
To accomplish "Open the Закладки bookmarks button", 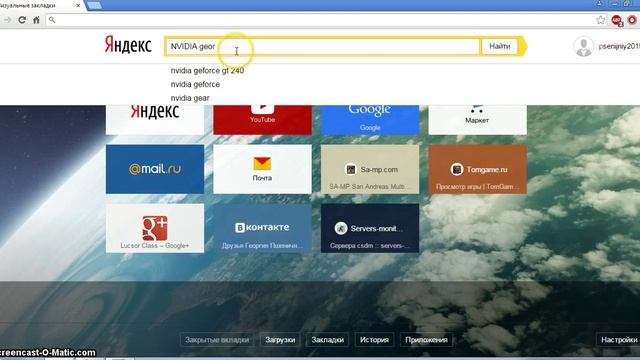I will [x=327, y=340].
